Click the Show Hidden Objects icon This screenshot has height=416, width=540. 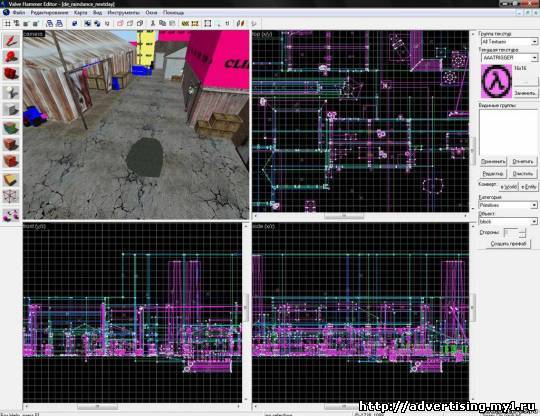pos(139,23)
